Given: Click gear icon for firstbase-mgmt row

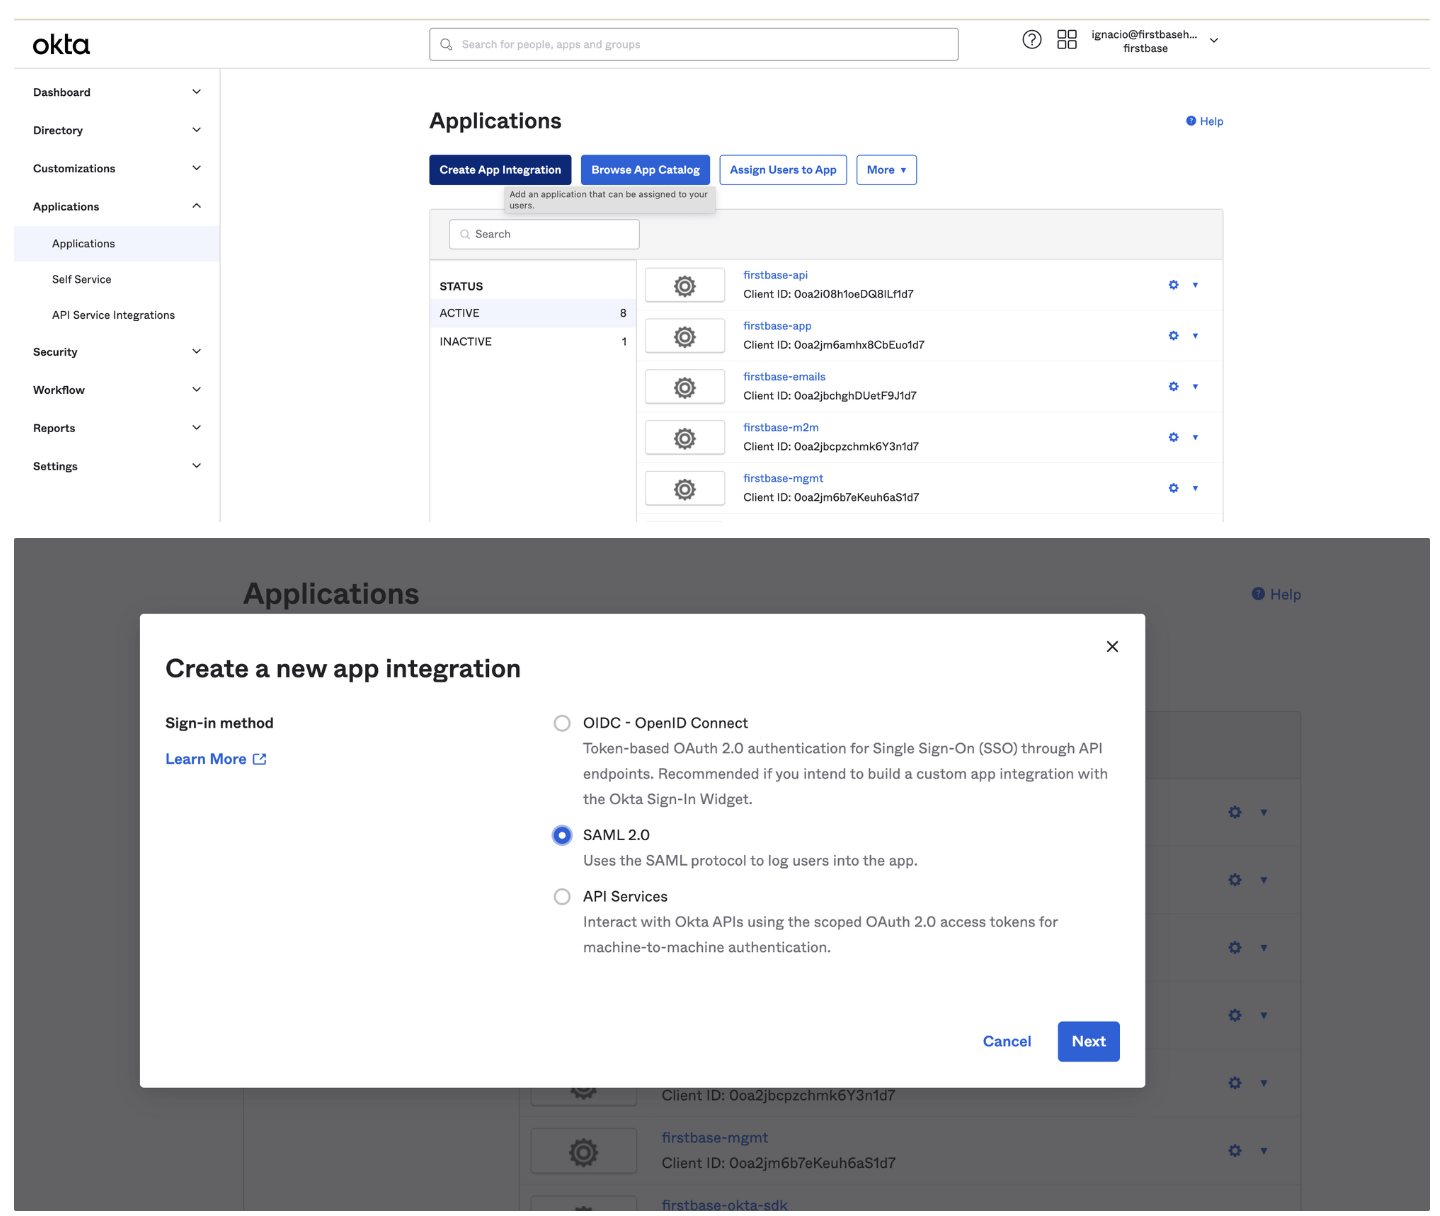Looking at the screenshot, I should tap(1173, 488).
